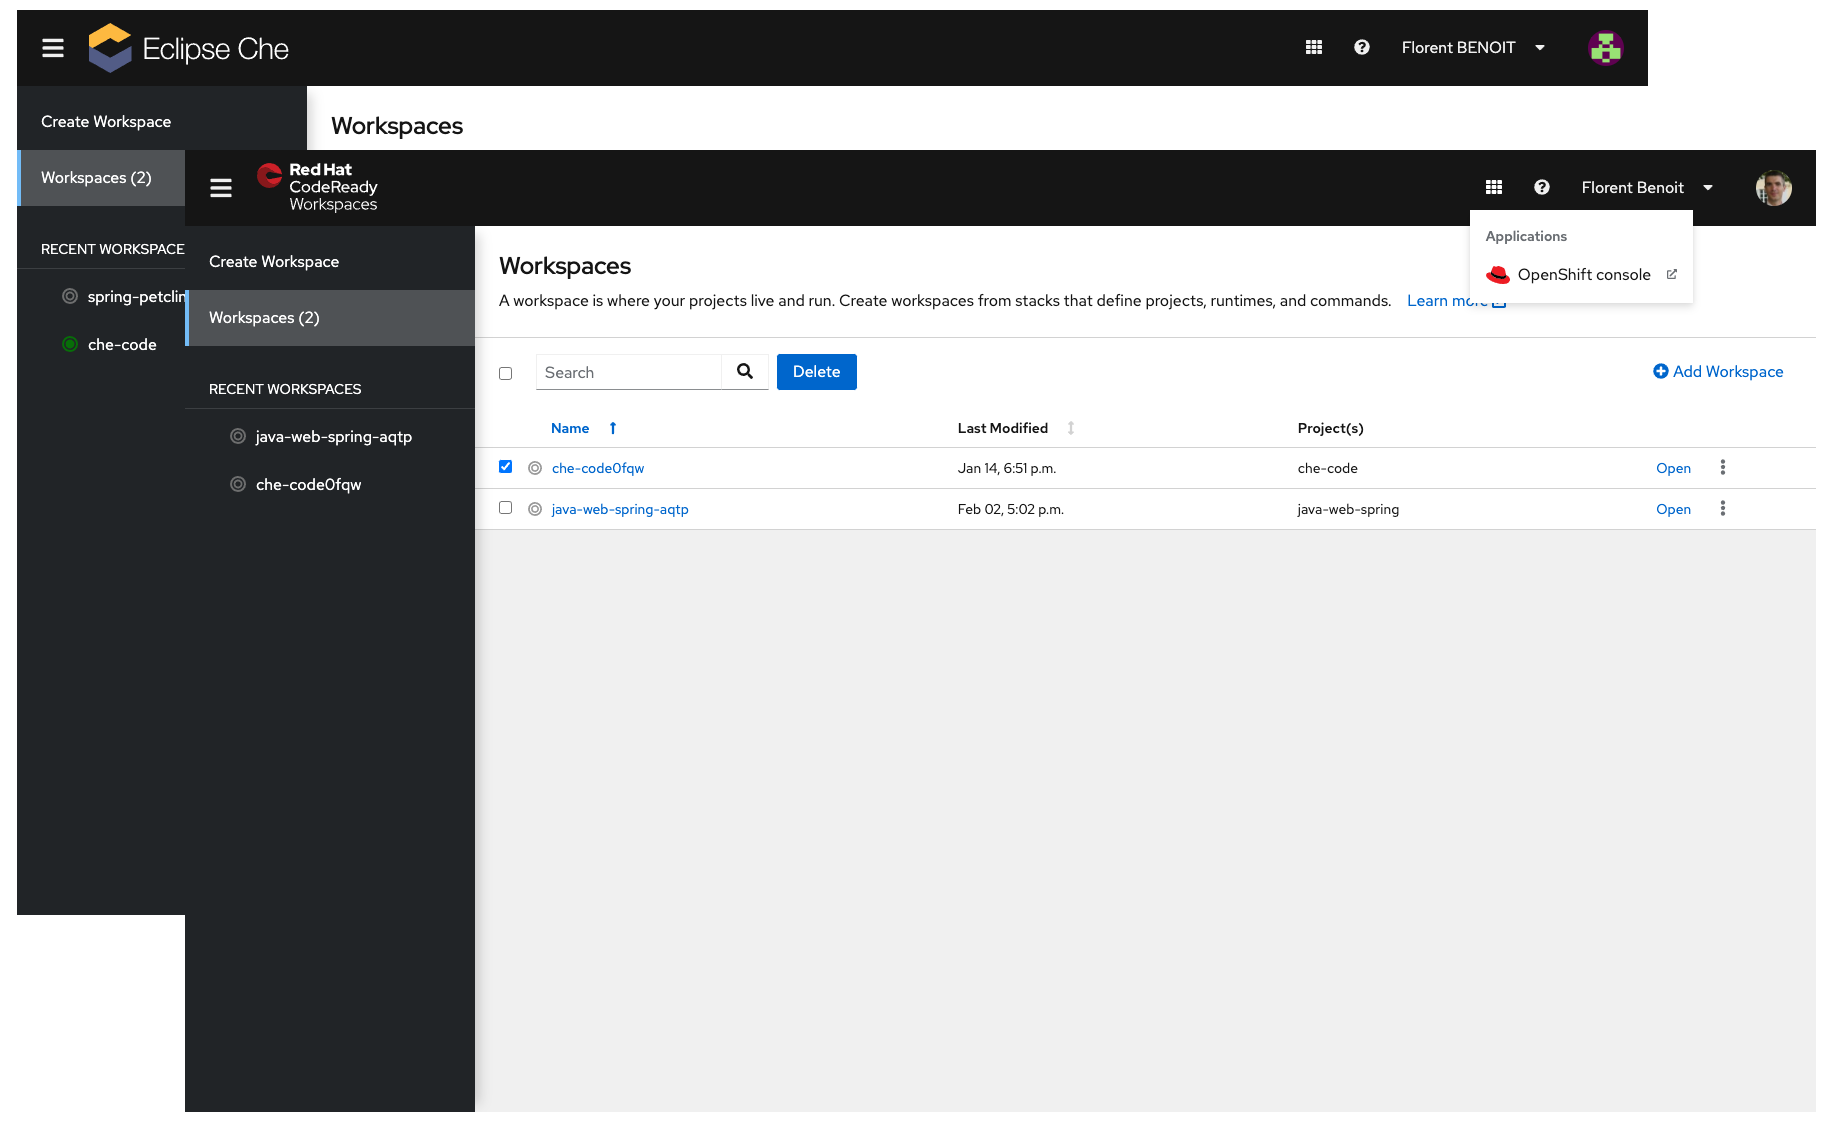Click stopped status icon in che-code0fqw row

click(535, 468)
